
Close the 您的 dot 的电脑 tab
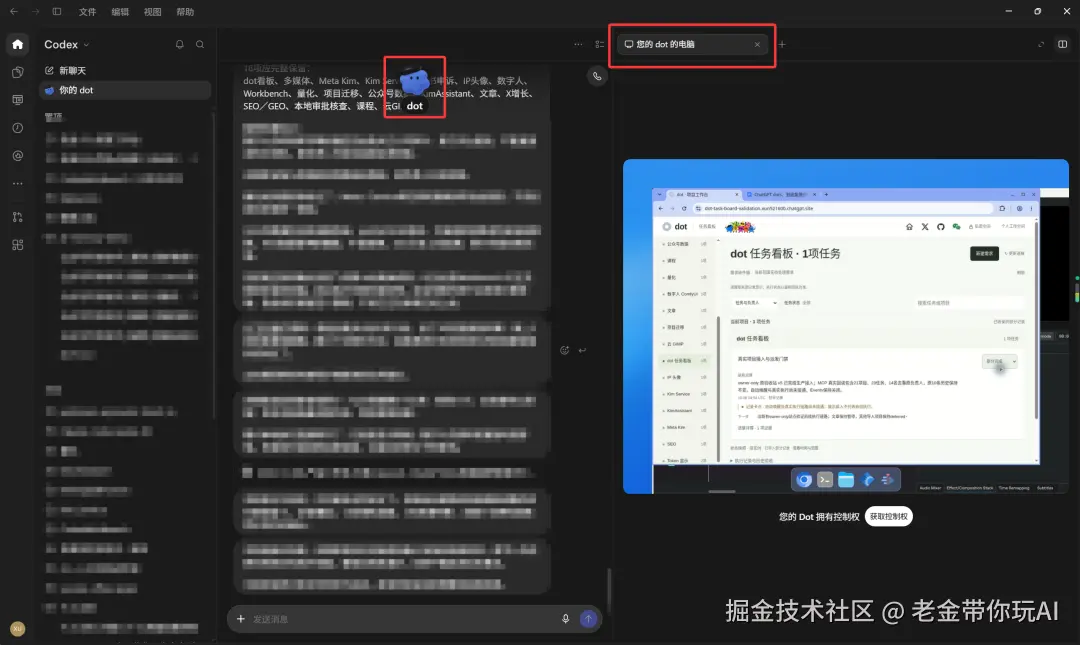[757, 45]
